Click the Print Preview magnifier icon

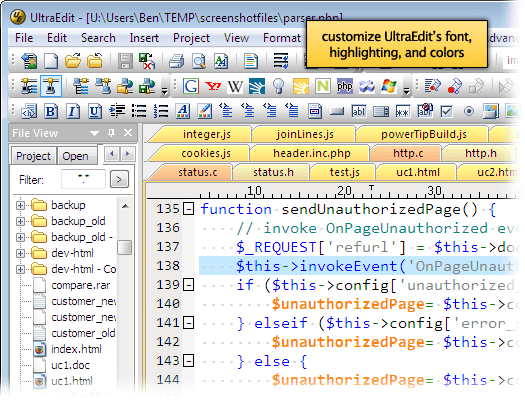[x=199, y=61]
